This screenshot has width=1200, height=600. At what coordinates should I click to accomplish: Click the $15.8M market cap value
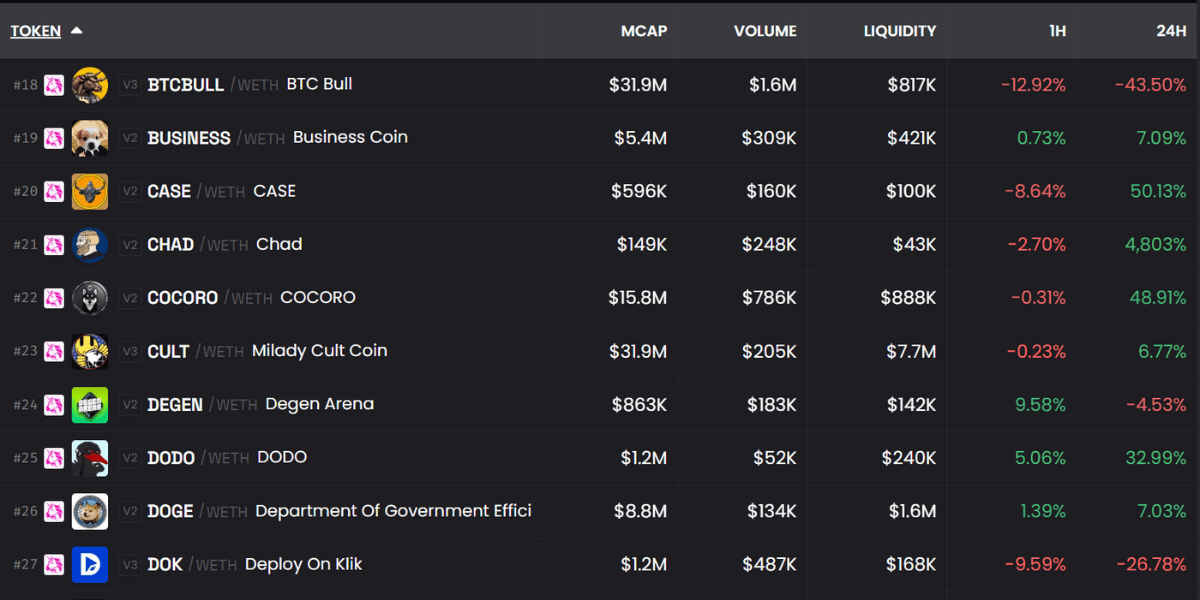pyautogui.click(x=638, y=298)
